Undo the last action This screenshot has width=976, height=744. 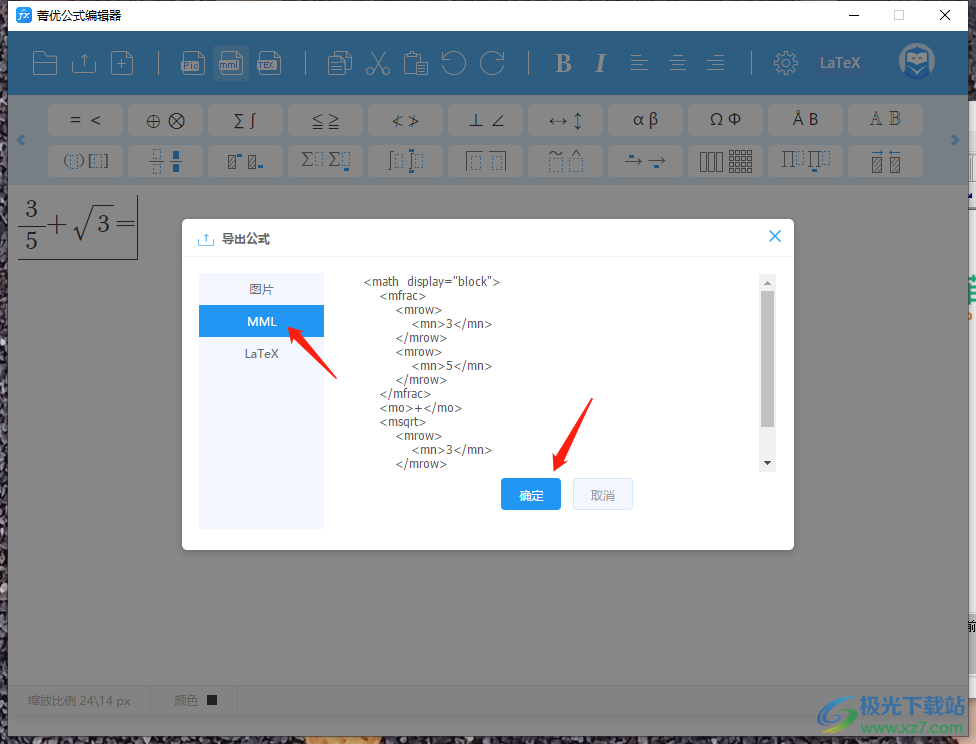[x=454, y=63]
